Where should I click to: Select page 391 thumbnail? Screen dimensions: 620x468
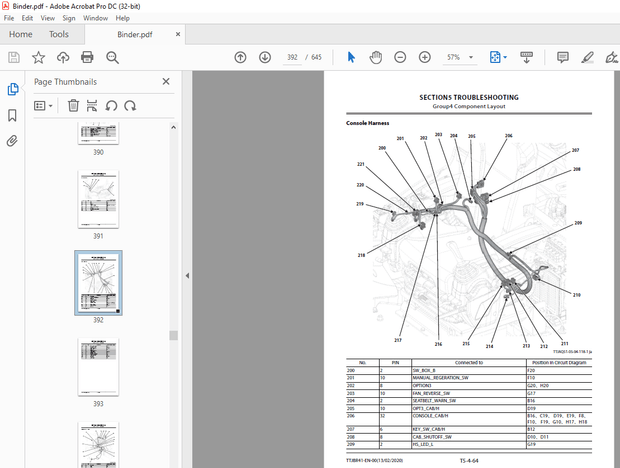pos(98,199)
